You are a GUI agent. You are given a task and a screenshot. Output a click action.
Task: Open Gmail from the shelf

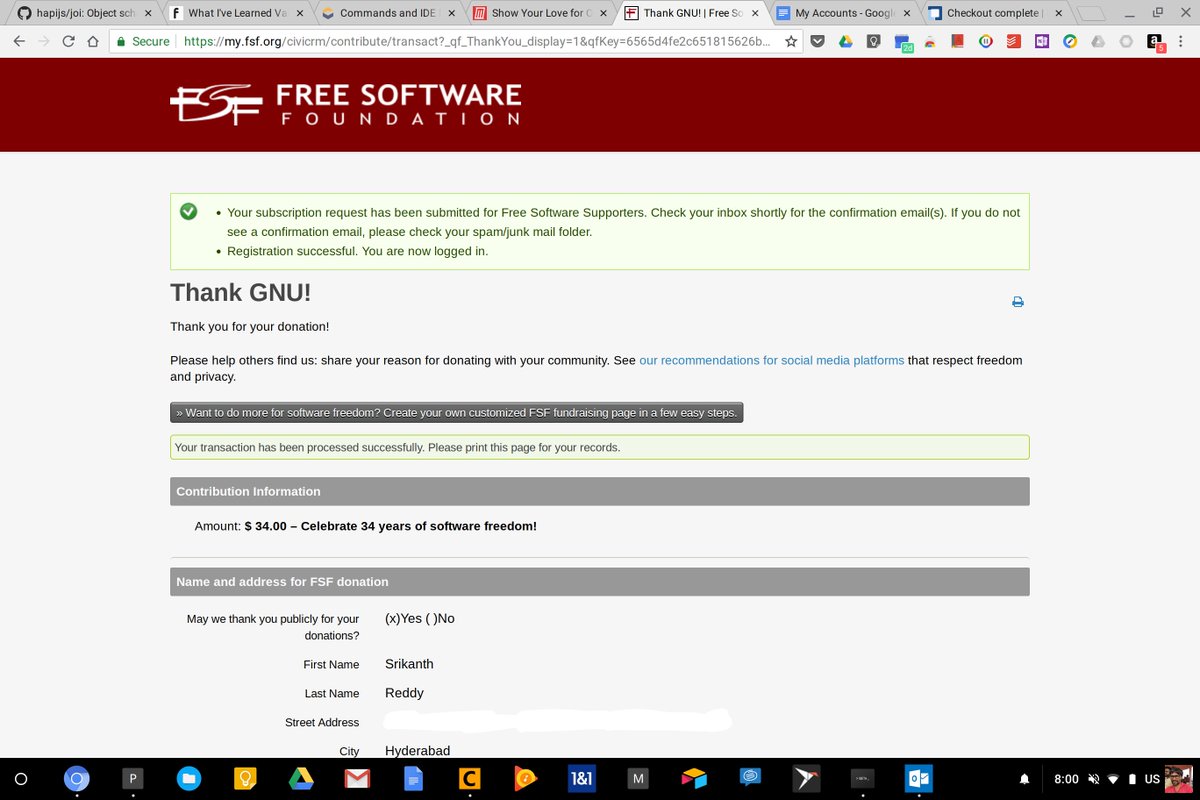[357, 779]
